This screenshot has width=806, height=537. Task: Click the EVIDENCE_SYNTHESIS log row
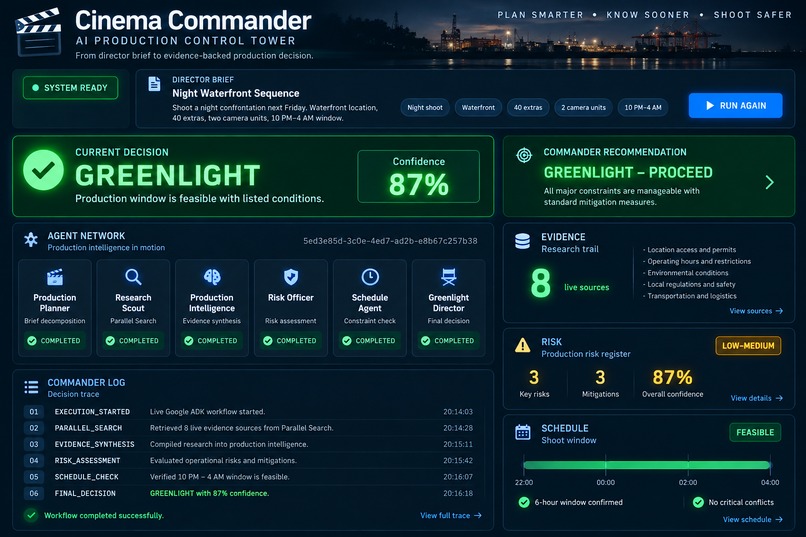[x=248, y=444]
